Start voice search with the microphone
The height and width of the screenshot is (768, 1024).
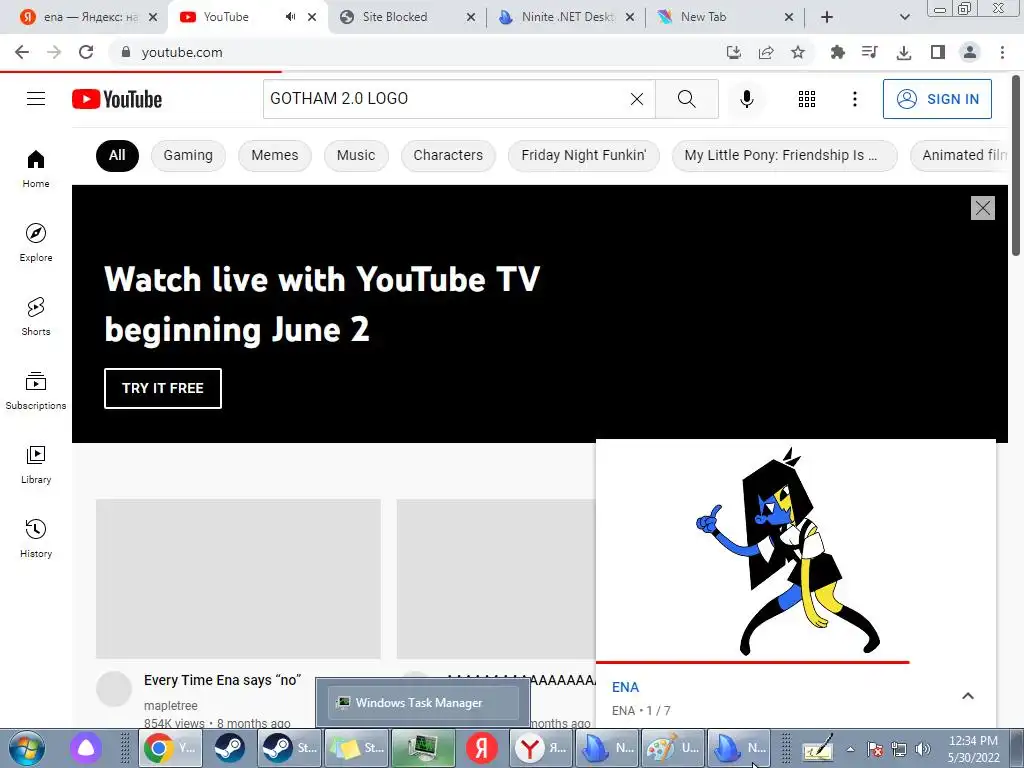point(746,99)
